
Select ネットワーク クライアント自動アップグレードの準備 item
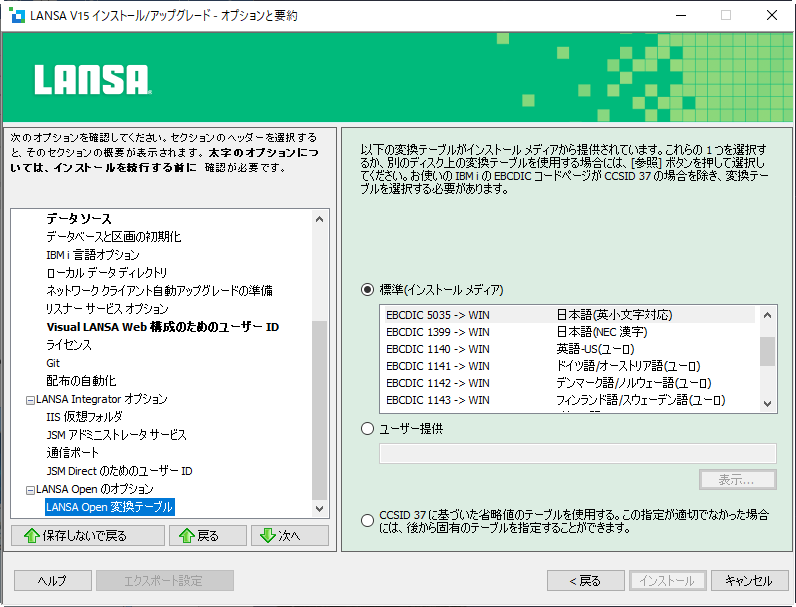(x=159, y=291)
